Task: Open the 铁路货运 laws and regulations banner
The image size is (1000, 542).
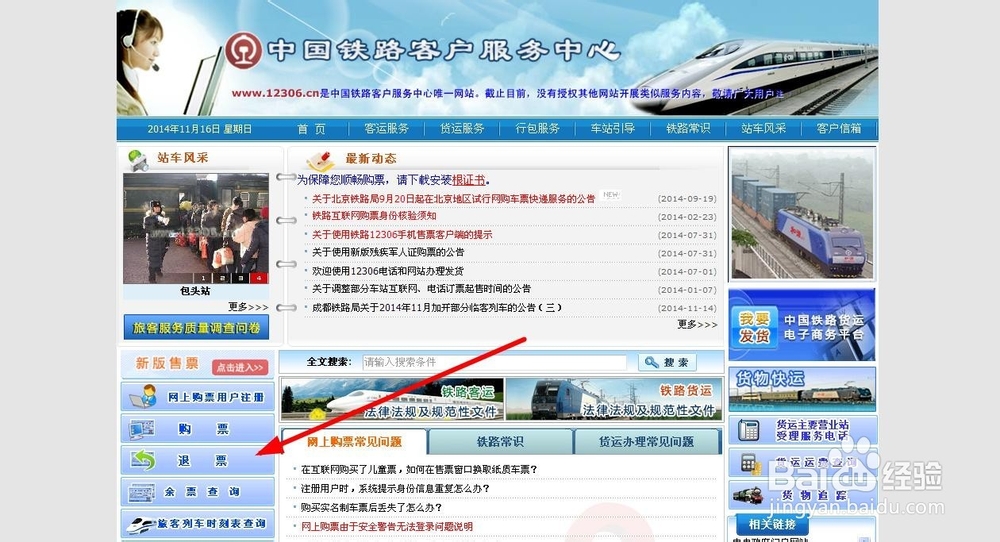Action: [x=614, y=399]
